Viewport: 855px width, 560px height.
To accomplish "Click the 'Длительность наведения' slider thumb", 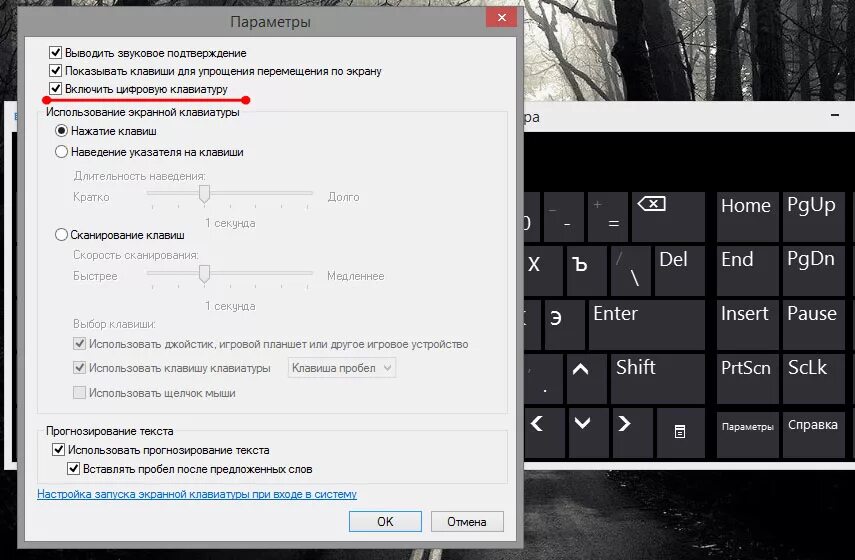I will click(204, 194).
